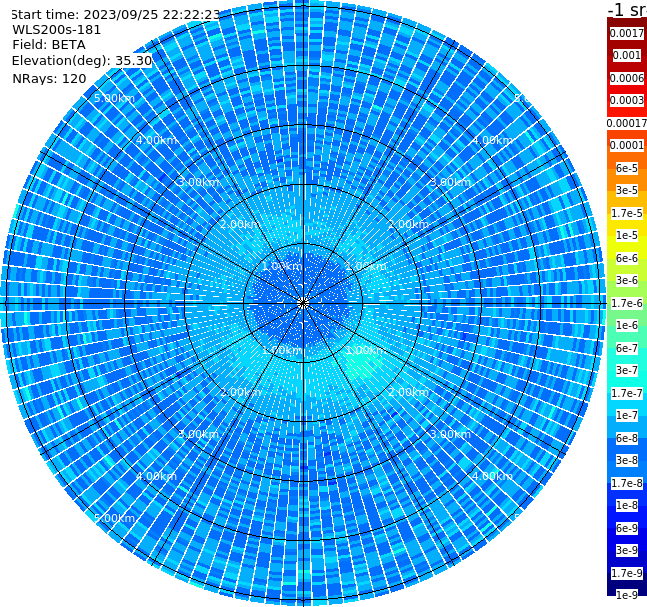Screen dimensions: 647x607
Task: Click the '1e-6' colorbar label
Action: (x=627, y=325)
